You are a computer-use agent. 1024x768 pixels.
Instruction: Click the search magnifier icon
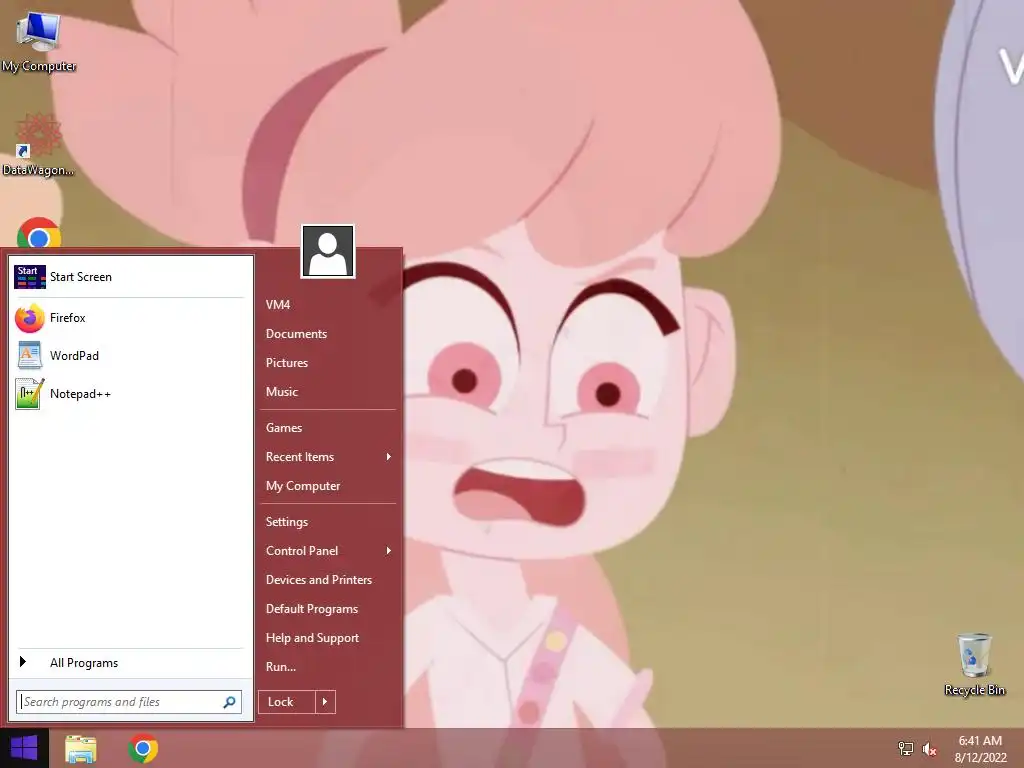tap(229, 702)
